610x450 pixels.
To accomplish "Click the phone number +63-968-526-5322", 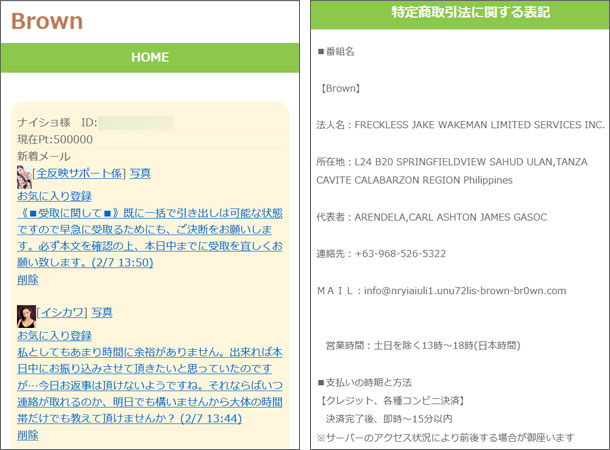I will pyautogui.click(x=400, y=253).
